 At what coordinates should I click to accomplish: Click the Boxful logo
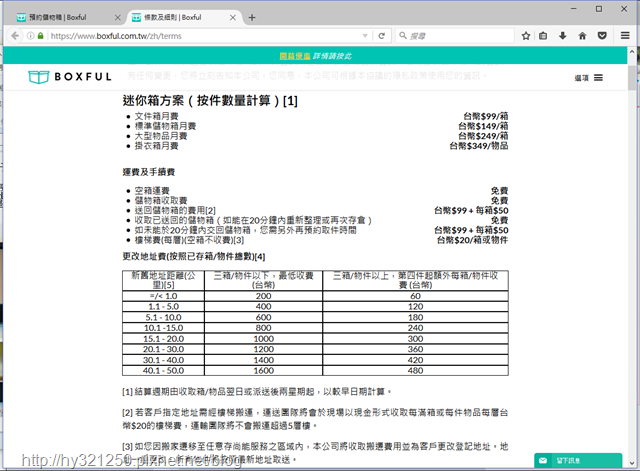(69, 77)
